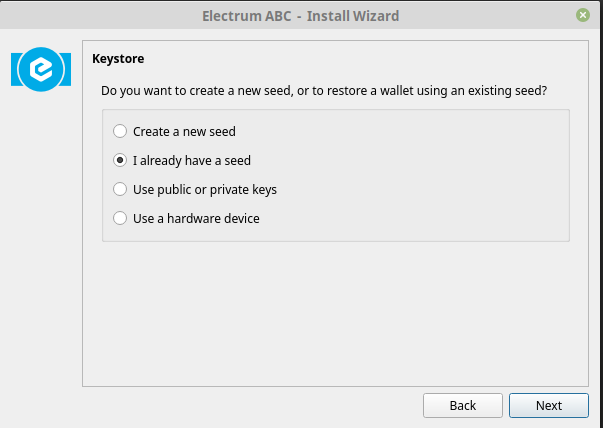The height and width of the screenshot is (428, 603).
Task: Click the white e glyph inside the logo
Action: pyautogui.click(x=42, y=70)
